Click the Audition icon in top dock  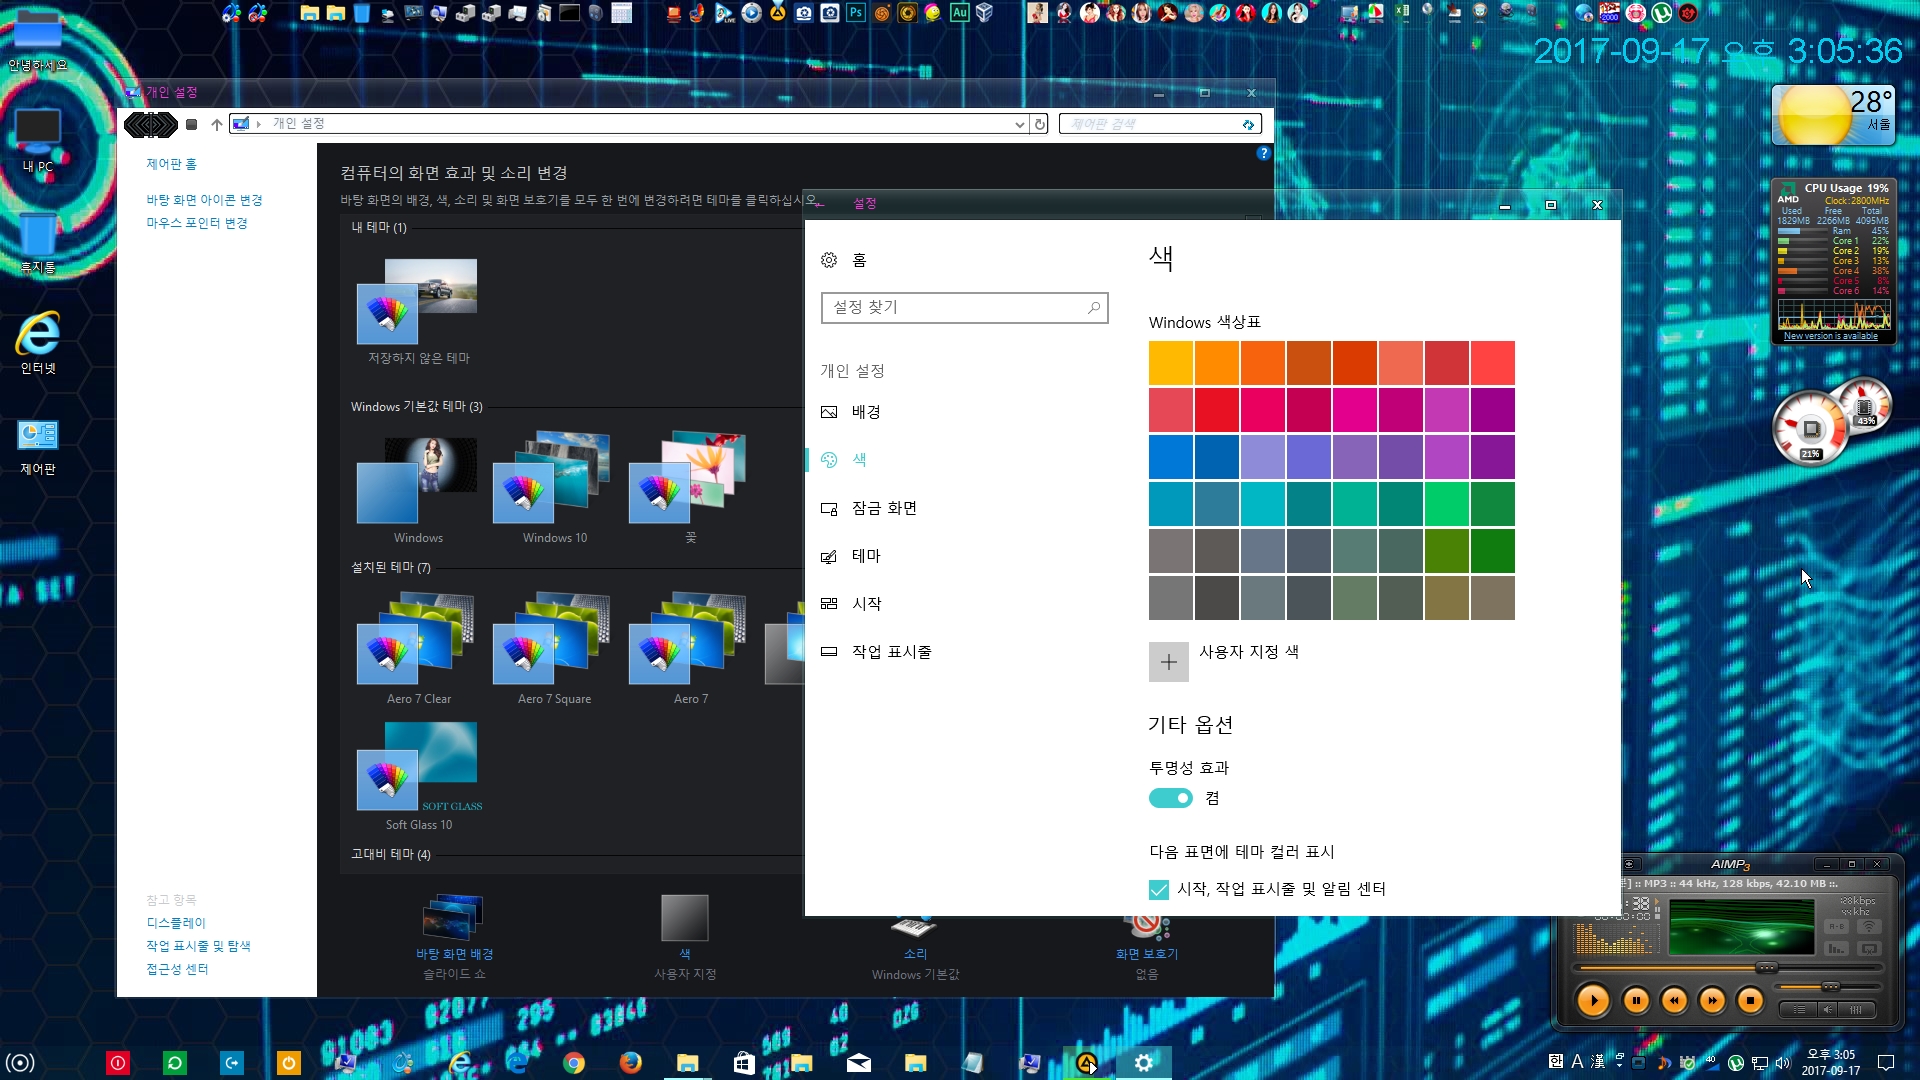click(x=960, y=13)
